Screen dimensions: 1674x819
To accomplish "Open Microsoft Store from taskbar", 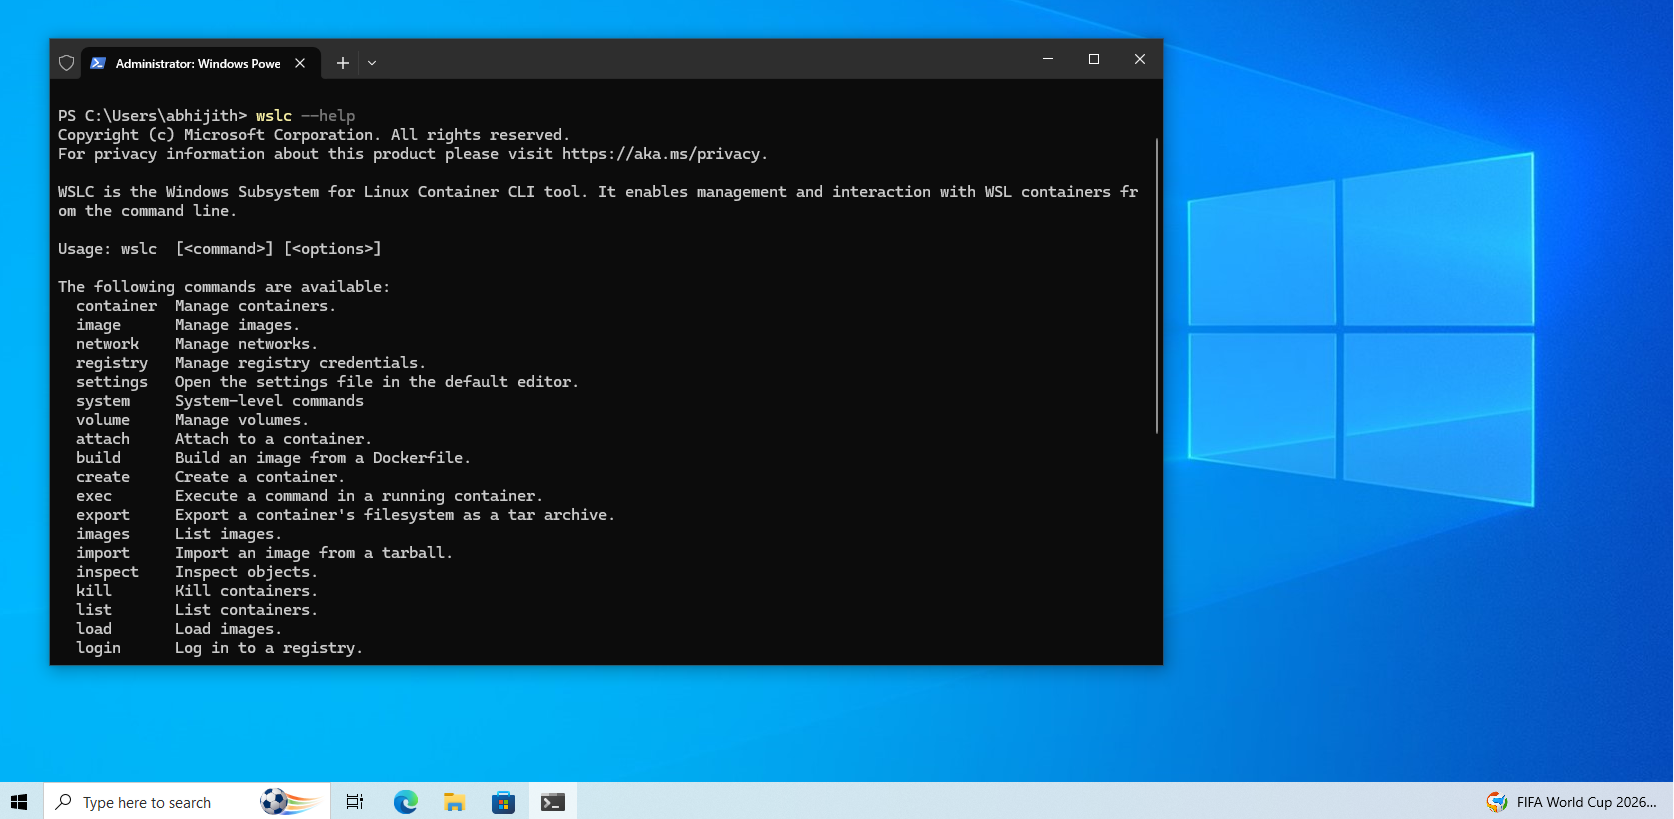I will (x=504, y=801).
